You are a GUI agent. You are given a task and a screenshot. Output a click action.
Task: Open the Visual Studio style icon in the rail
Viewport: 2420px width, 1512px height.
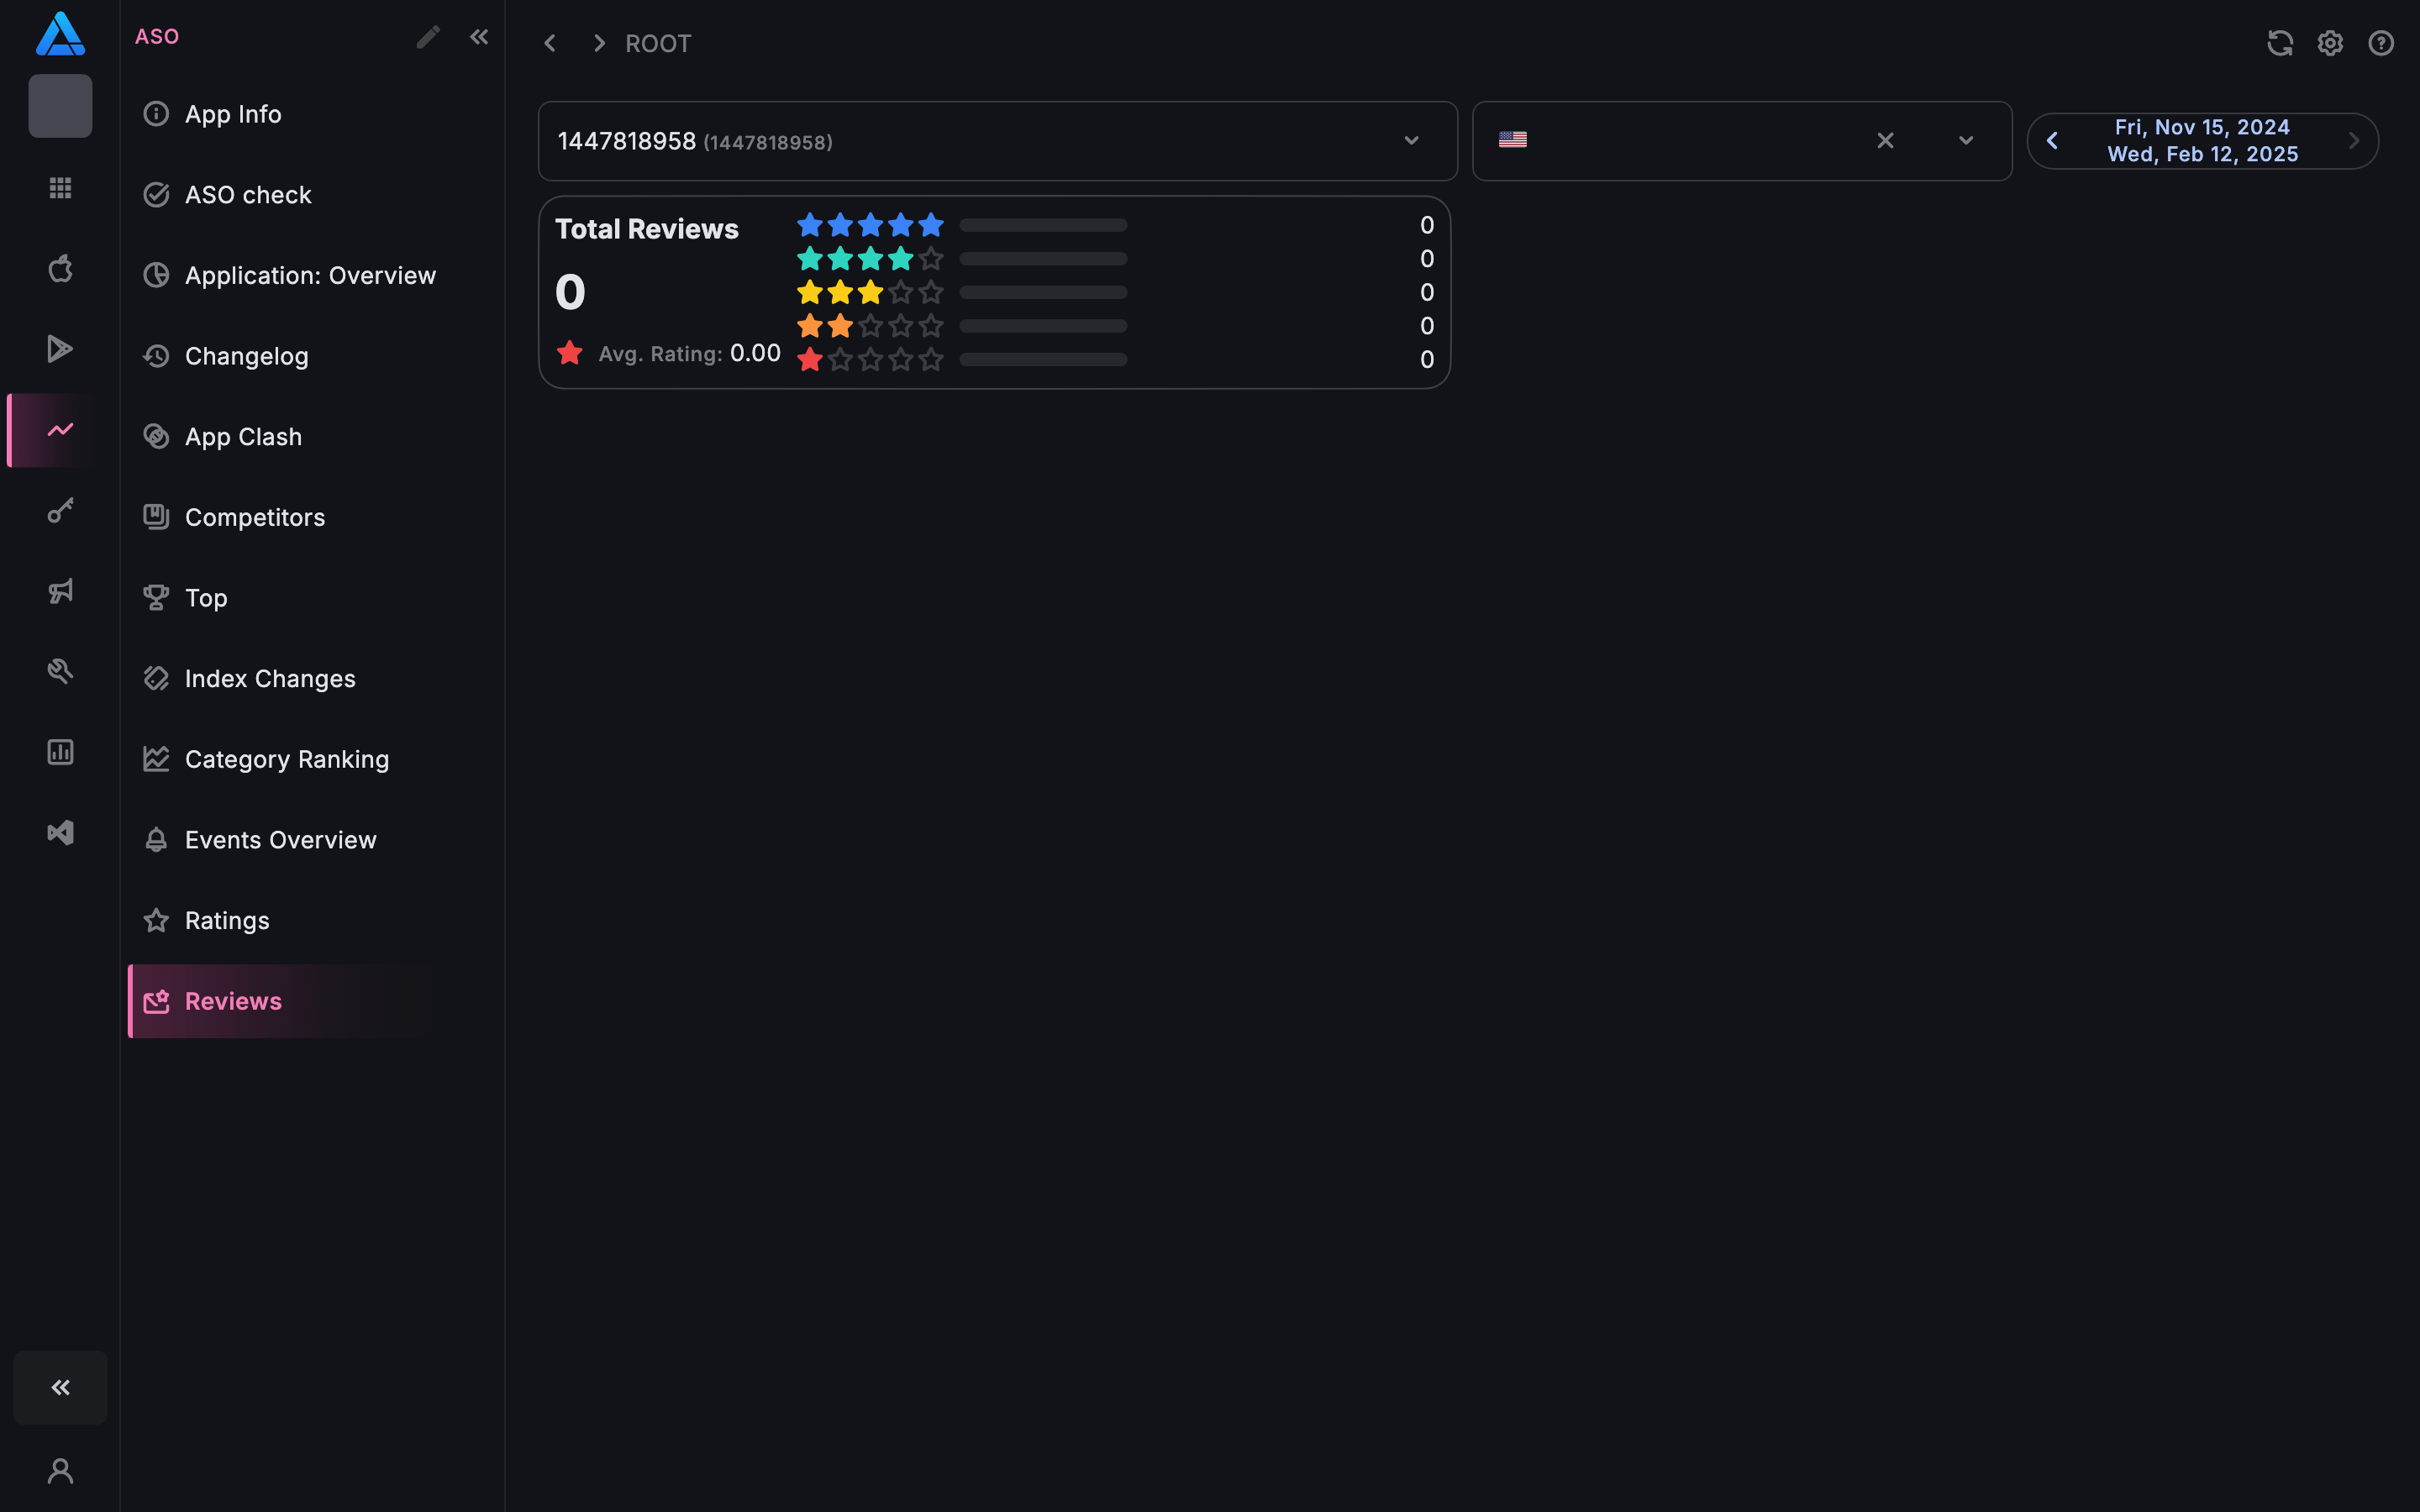60,833
